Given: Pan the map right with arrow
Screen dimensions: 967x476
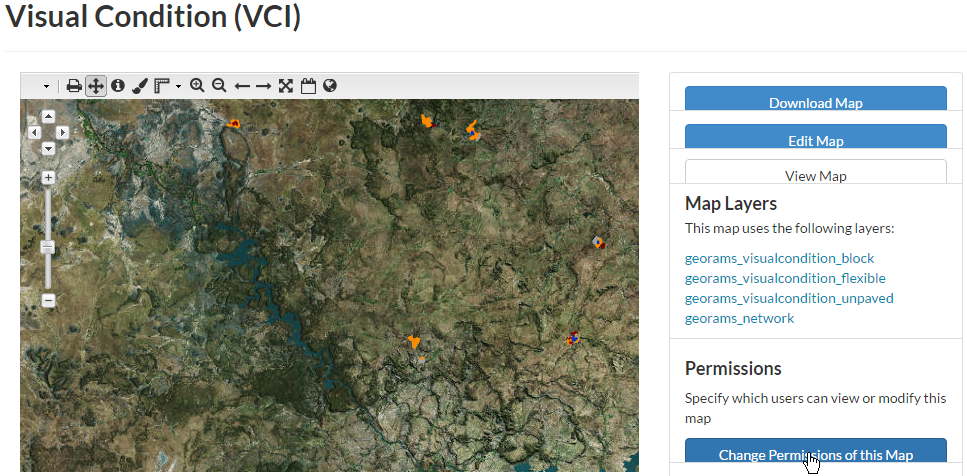Looking at the screenshot, I should tap(62, 132).
